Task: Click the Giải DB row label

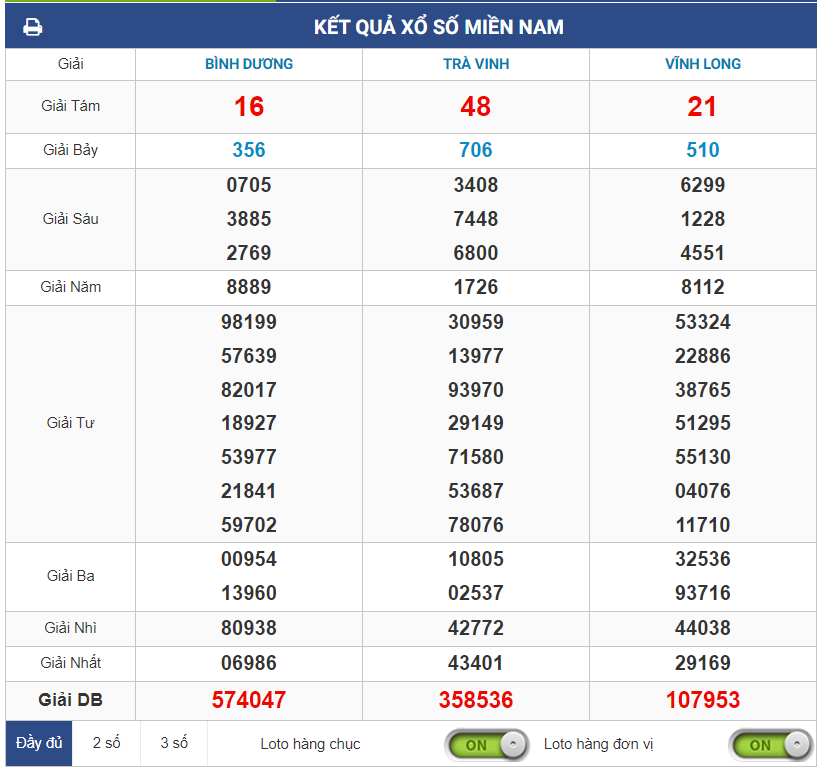Action: pos(70,699)
